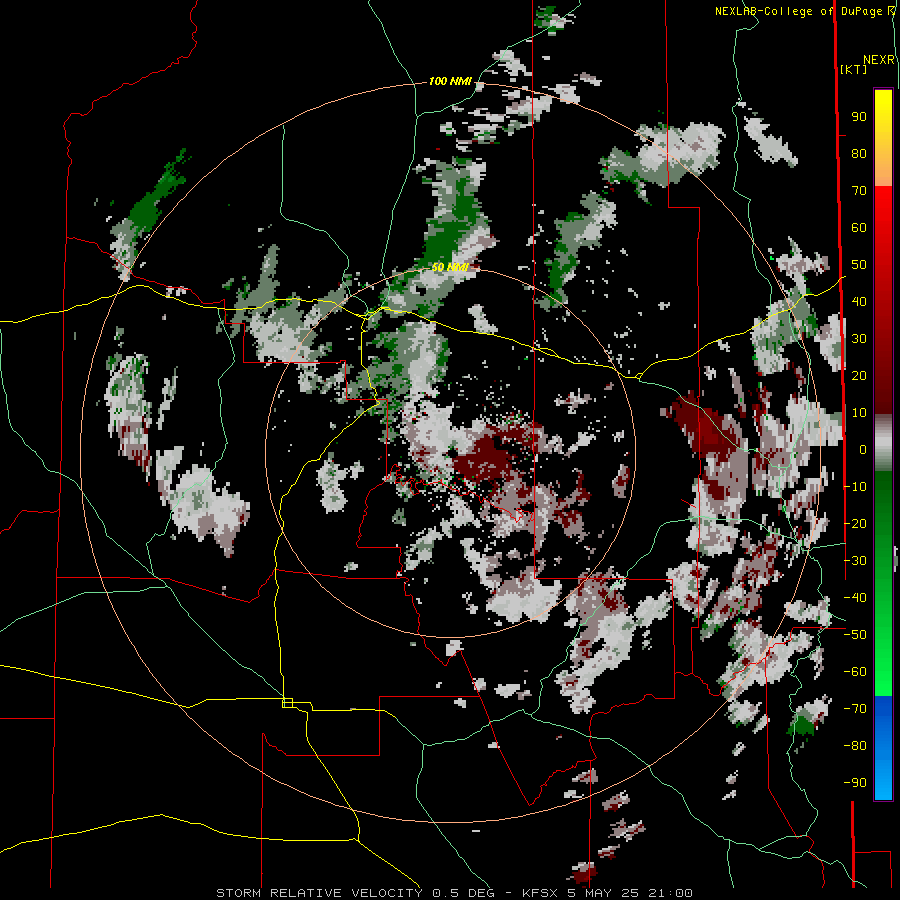Click the 20 value on the velocity scale
The height and width of the screenshot is (900, 900).
click(x=859, y=375)
